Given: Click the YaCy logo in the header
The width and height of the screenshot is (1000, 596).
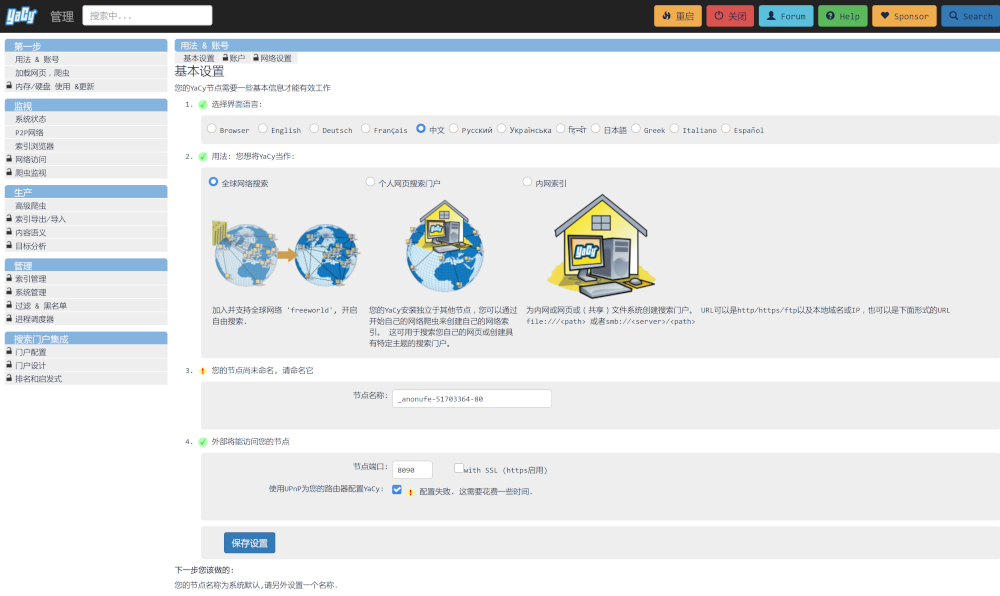Looking at the screenshot, I should coord(20,15).
